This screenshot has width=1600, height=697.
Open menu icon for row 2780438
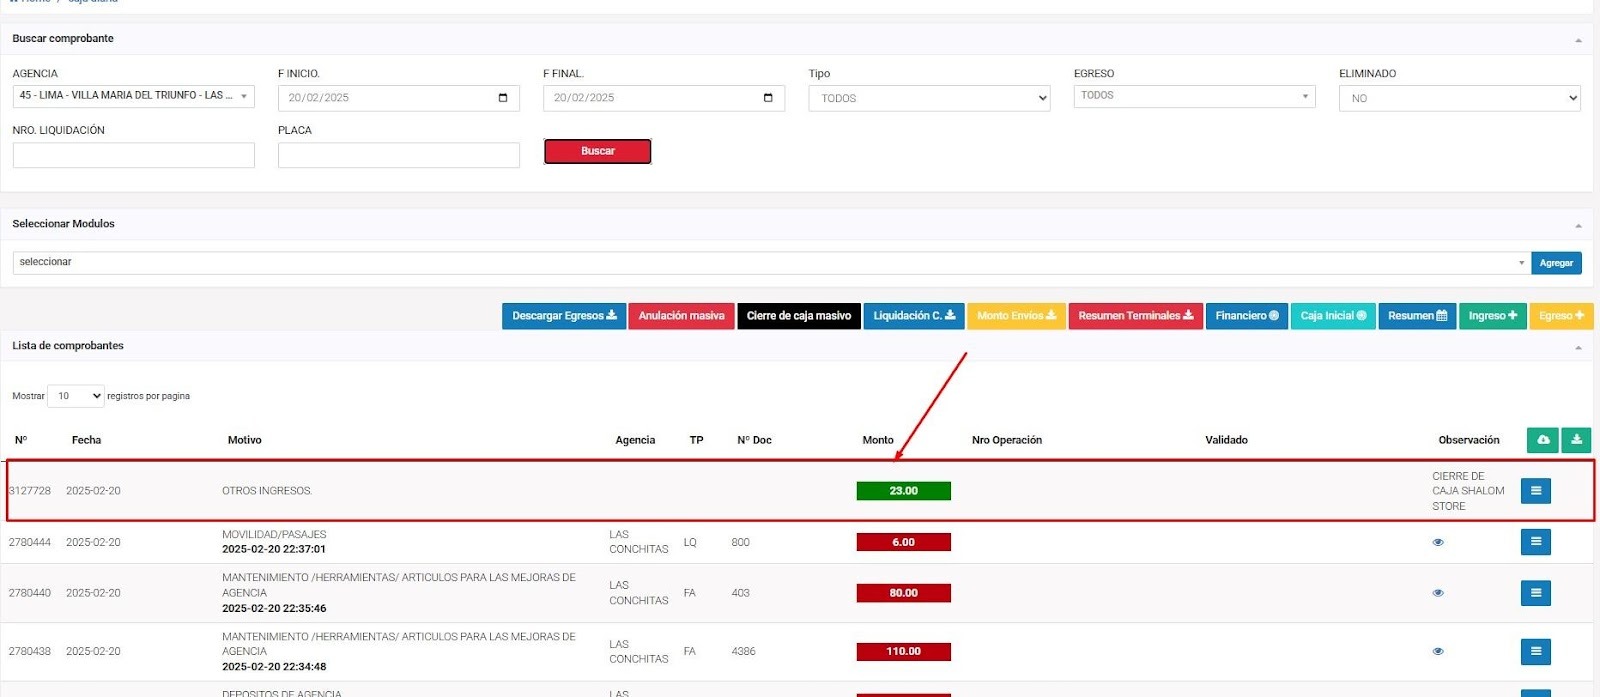[1535, 651]
